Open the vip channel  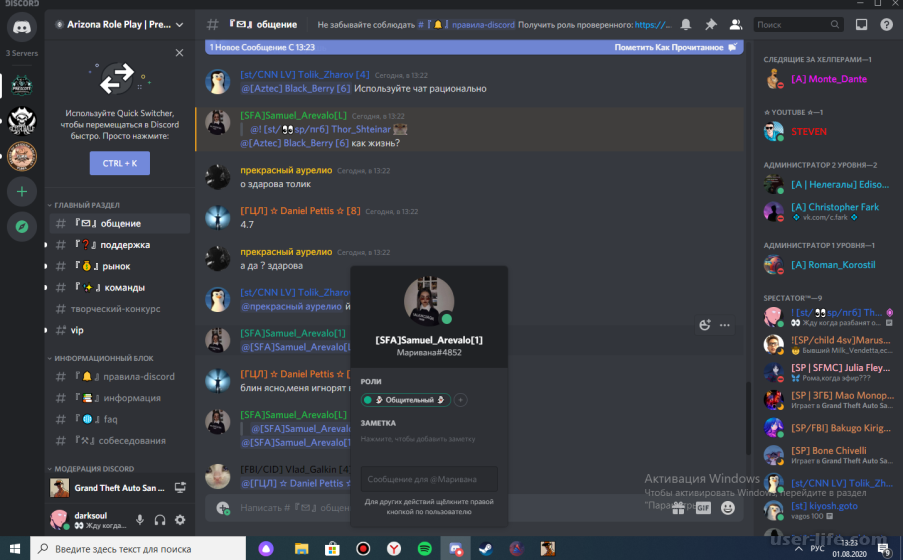coord(120,330)
